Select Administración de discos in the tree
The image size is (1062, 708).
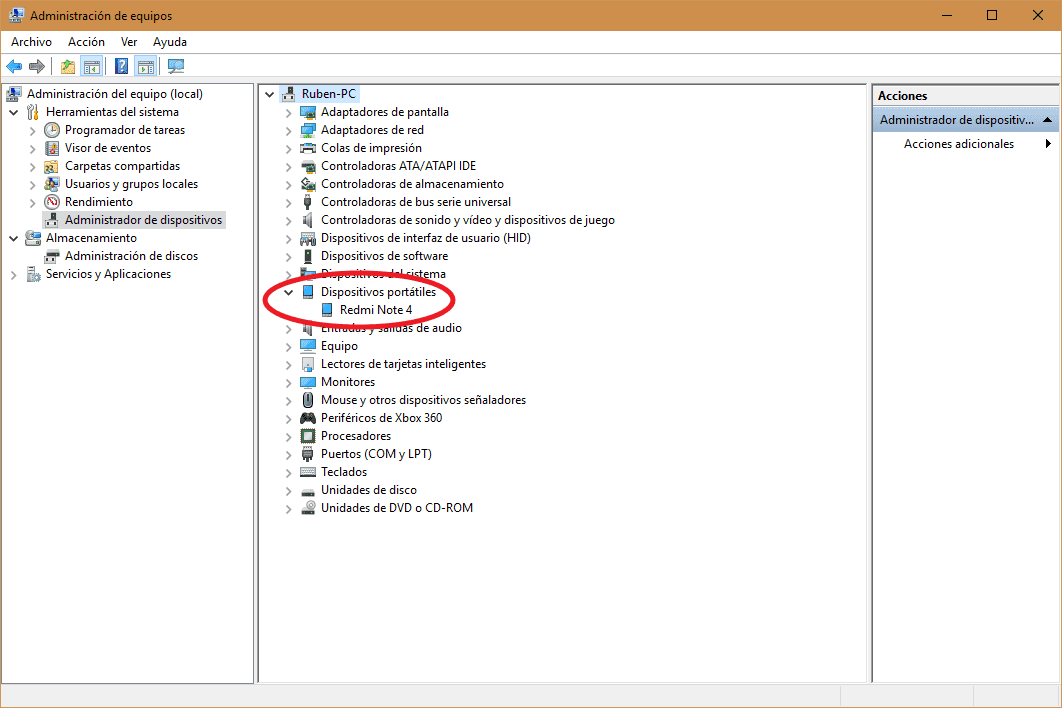(x=131, y=256)
